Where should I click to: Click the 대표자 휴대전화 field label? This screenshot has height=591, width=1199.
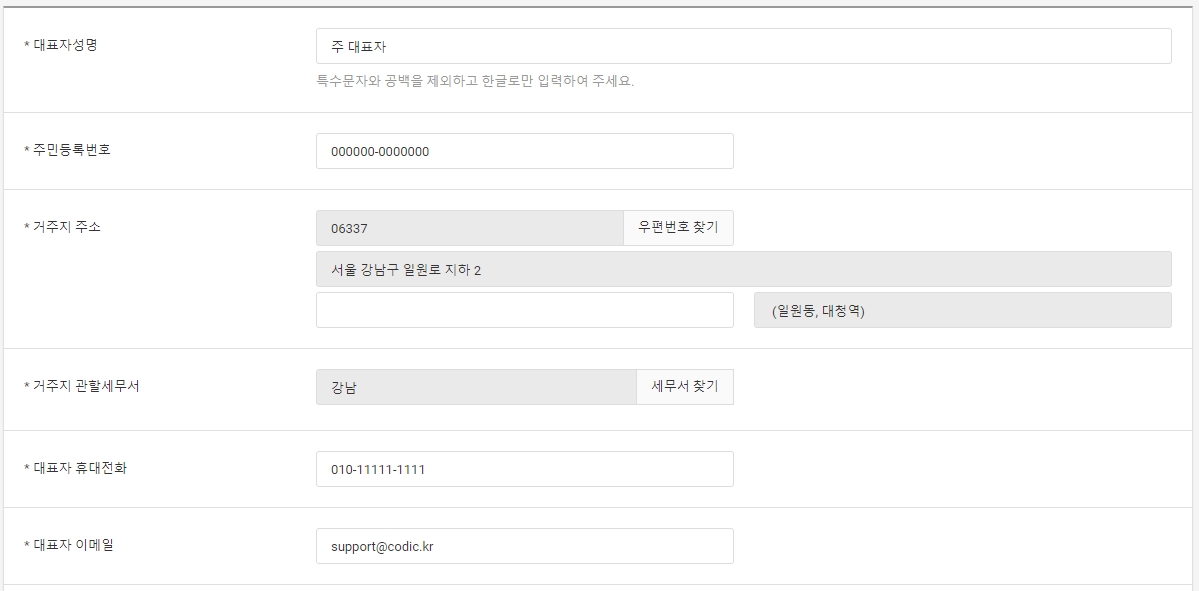(80, 467)
